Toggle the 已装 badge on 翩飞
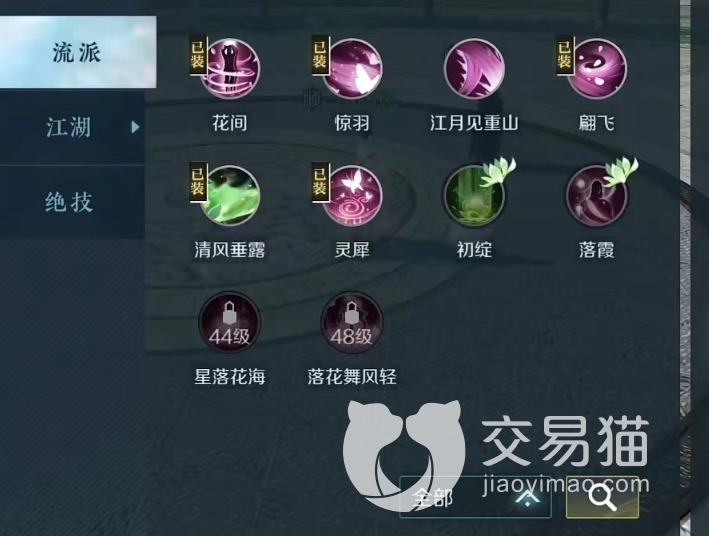Viewport: 709px width, 536px height. (564, 56)
